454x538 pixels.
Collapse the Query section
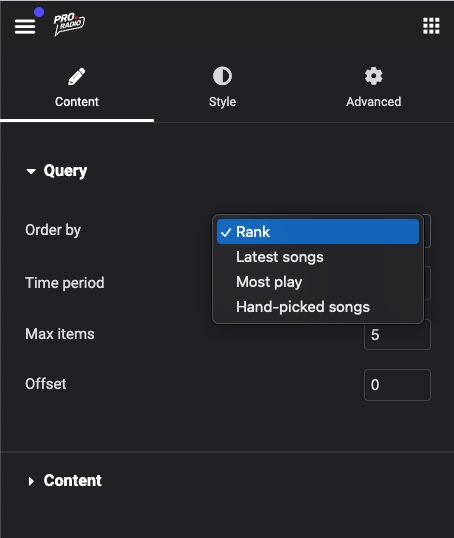[31, 171]
